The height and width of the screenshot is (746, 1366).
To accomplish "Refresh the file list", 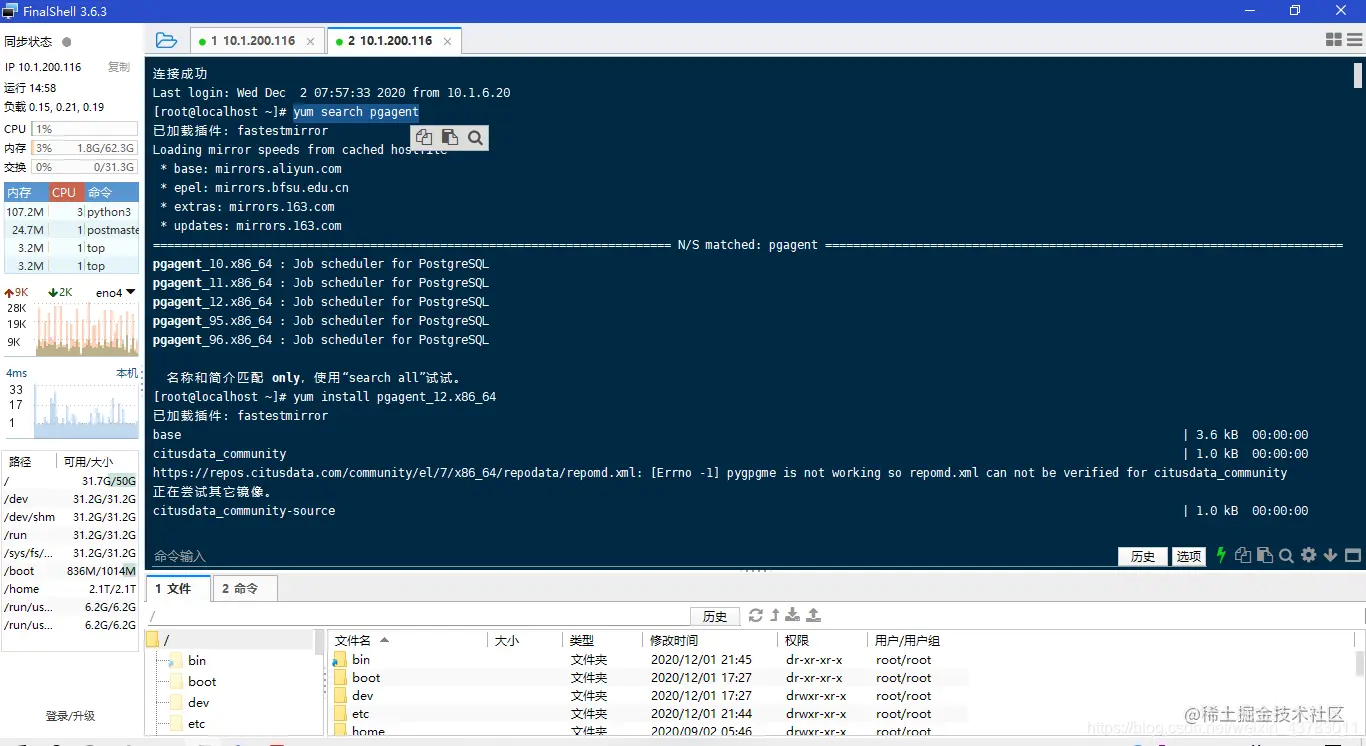I will coord(756,615).
